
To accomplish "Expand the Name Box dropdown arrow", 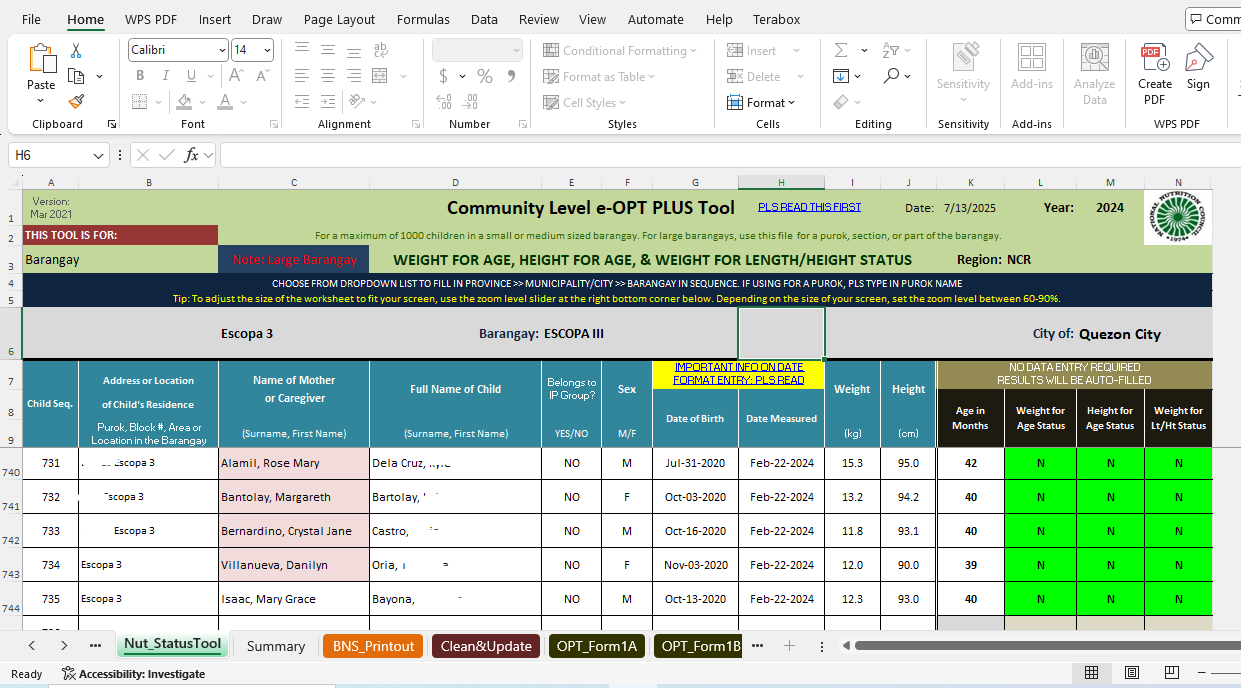I will 99,155.
